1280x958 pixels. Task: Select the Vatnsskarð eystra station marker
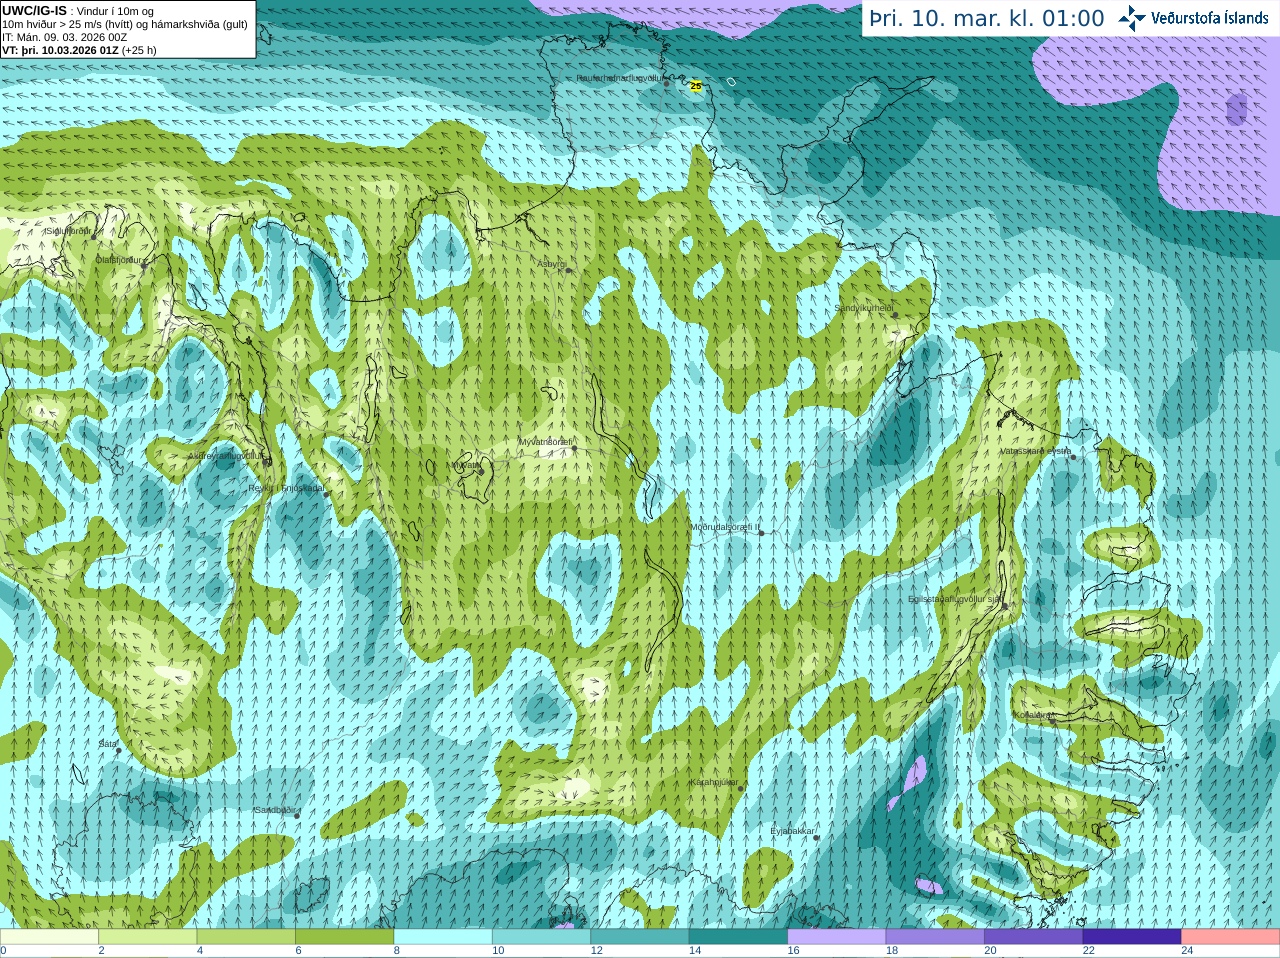[1073, 456]
